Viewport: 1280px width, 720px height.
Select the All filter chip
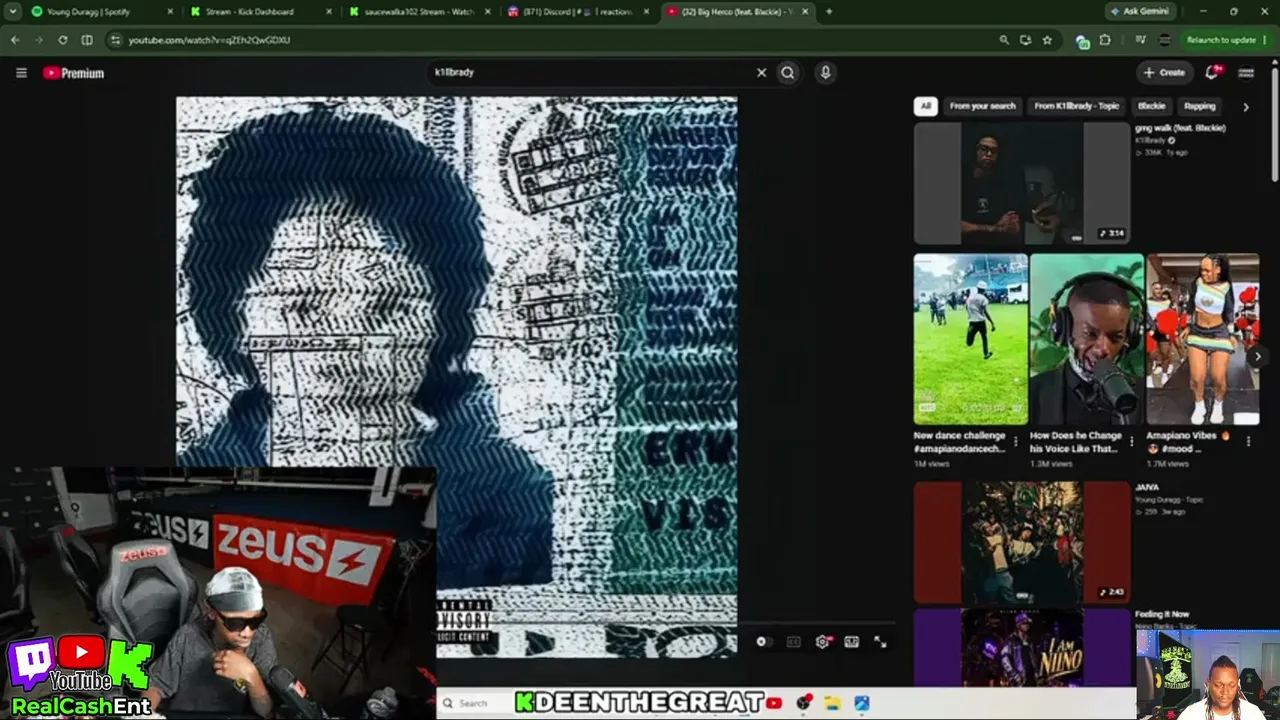point(926,106)
